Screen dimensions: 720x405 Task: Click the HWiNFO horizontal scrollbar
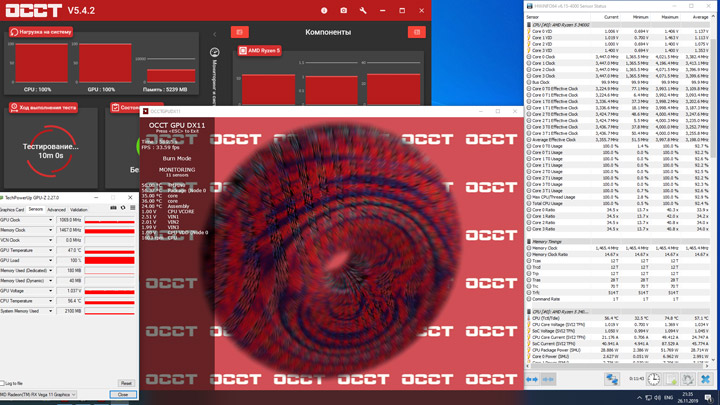pos(618,366)
